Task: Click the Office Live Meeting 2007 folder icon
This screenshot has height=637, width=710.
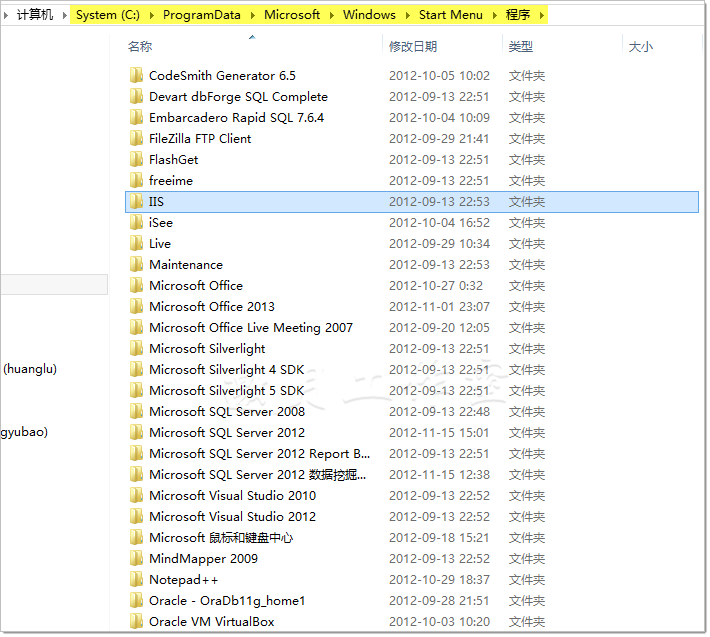Action: click(x=136, y=327)
